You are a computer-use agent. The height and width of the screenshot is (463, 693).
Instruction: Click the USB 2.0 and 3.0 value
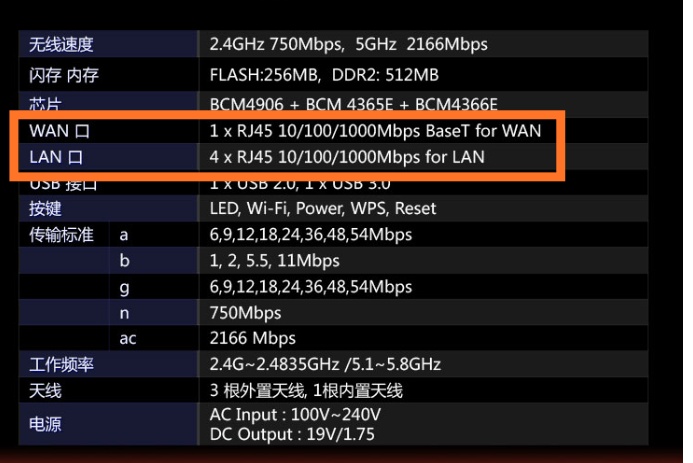point(300,185)
